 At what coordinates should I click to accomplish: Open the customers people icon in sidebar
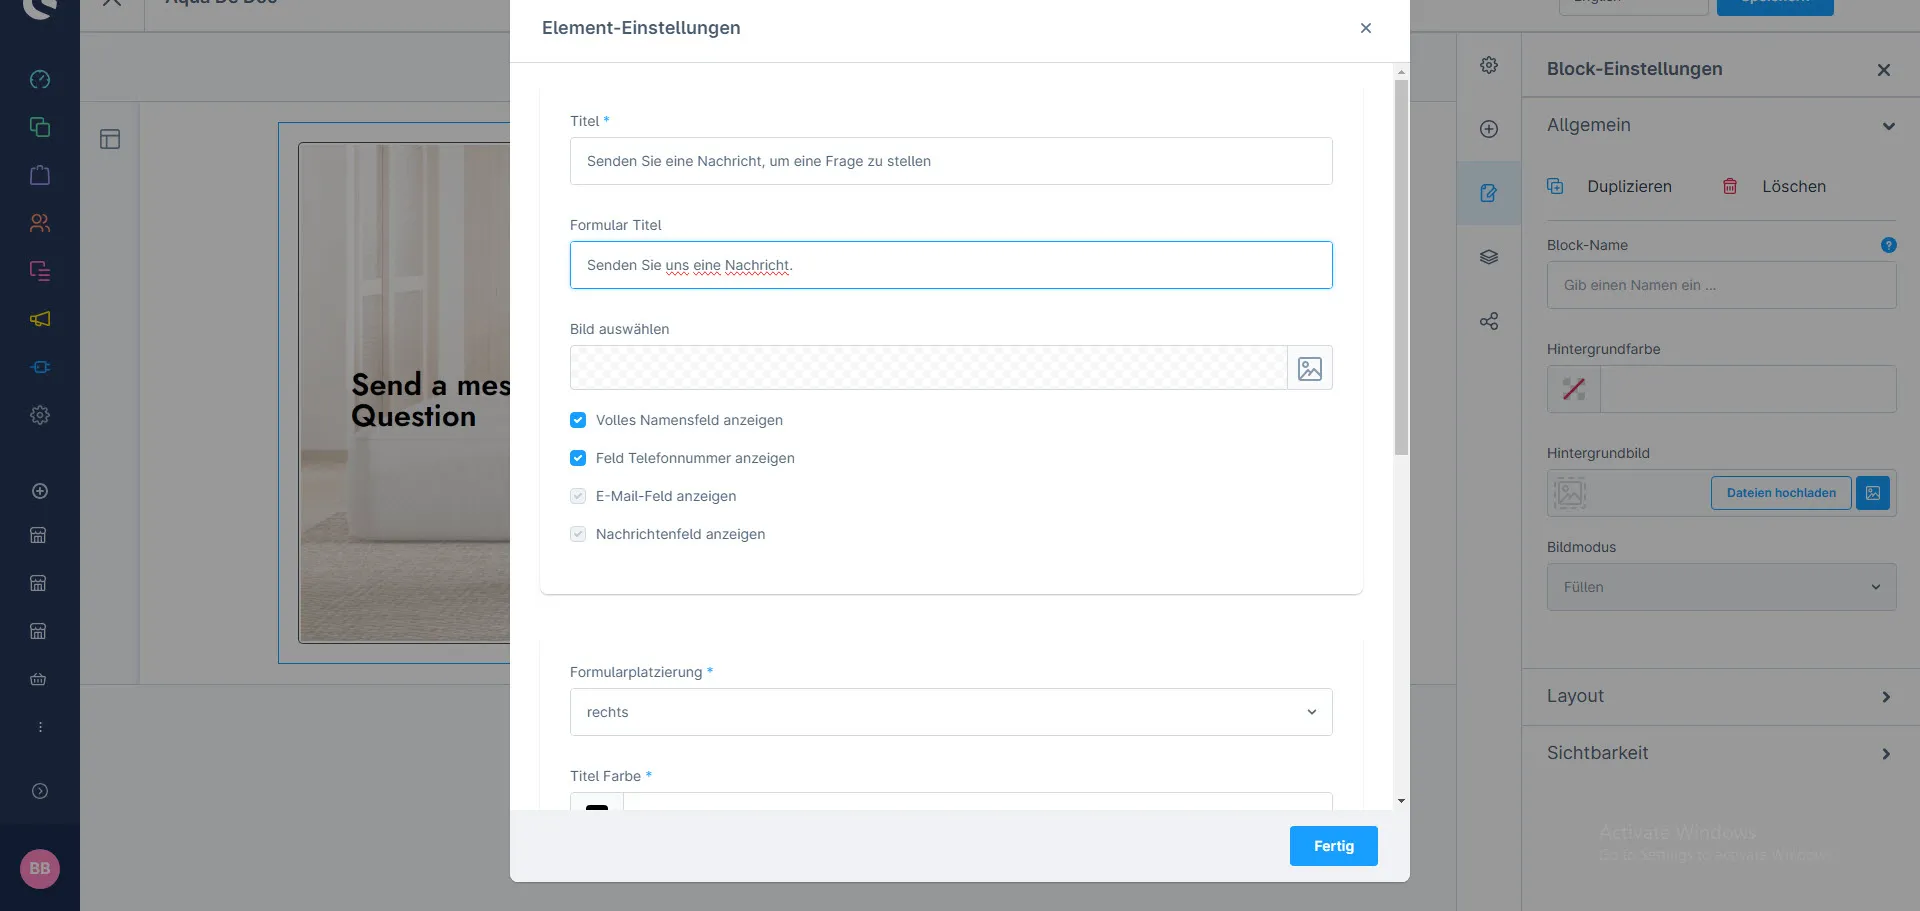[x=40, y=223]
